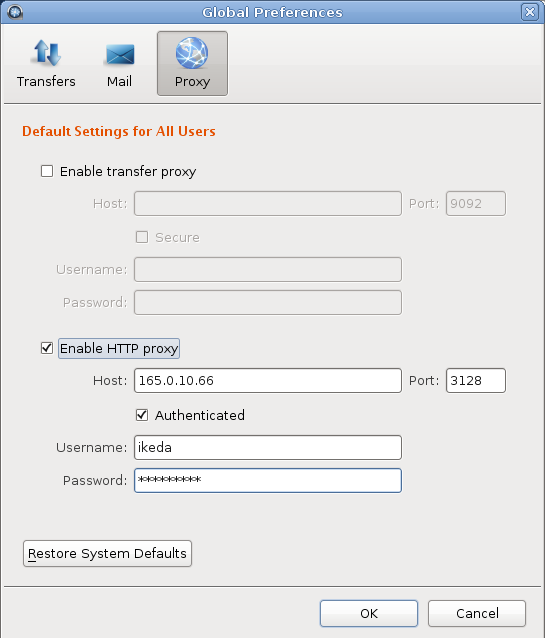This screenshot has width=545, height=638.
Task: Select the Proxy globe icon
Action: [x=192, y=53]
